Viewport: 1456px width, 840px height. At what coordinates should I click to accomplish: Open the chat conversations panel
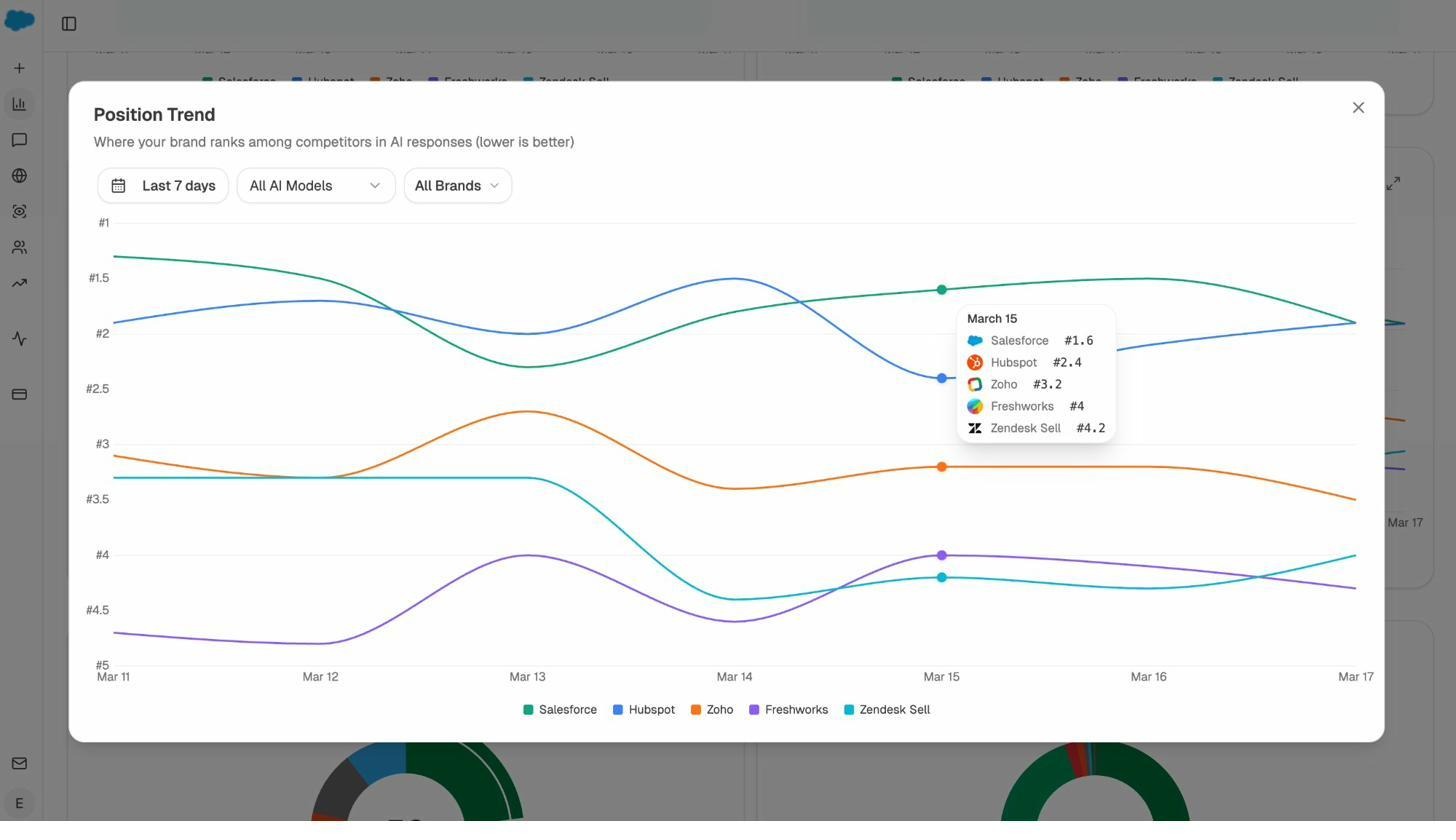[19, 139]
